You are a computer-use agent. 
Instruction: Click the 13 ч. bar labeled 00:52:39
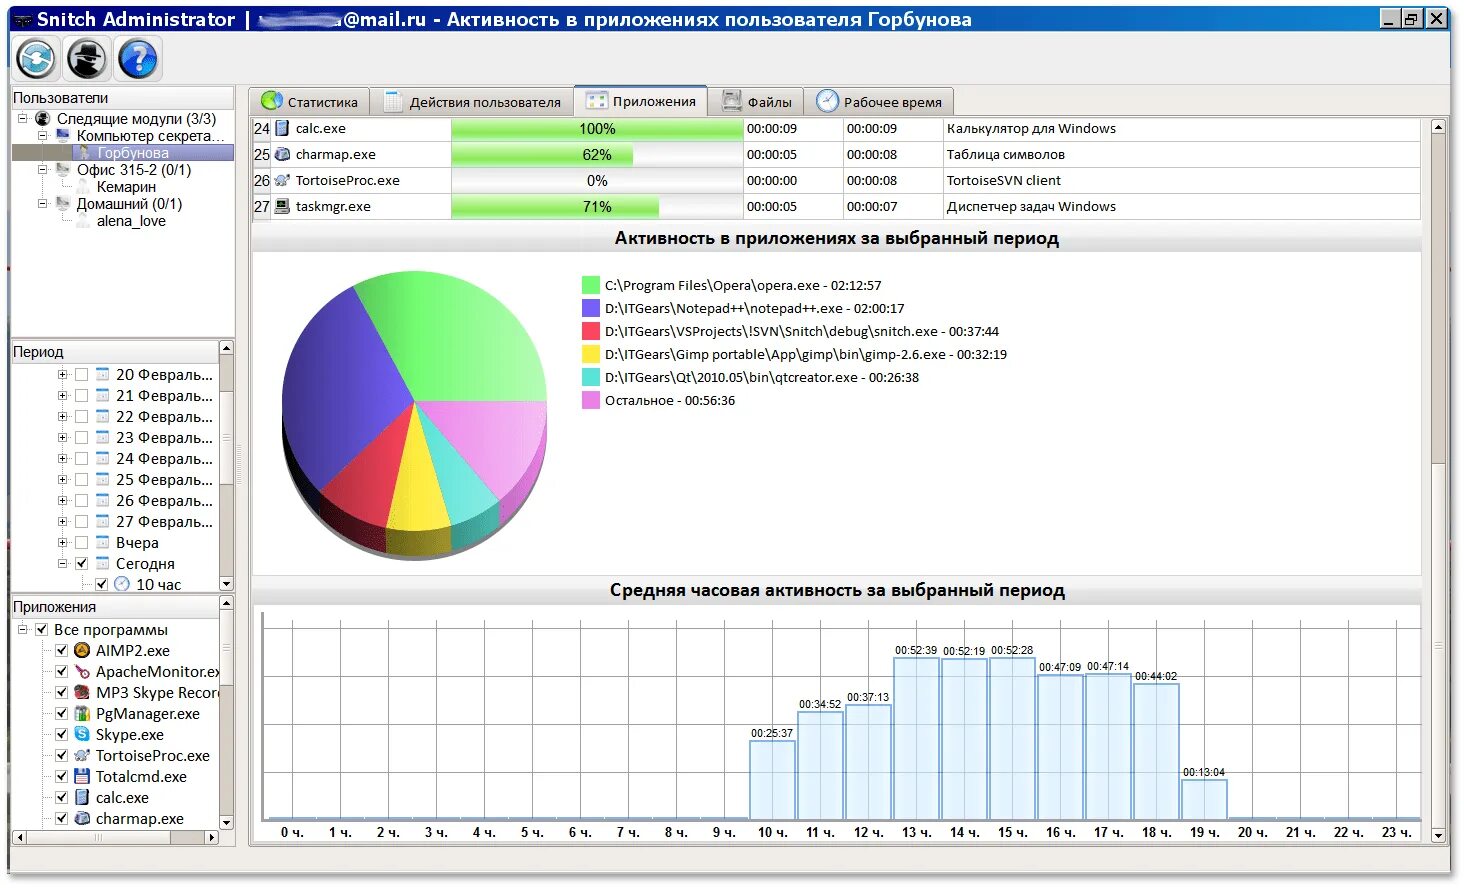click(x=916, y=738)
